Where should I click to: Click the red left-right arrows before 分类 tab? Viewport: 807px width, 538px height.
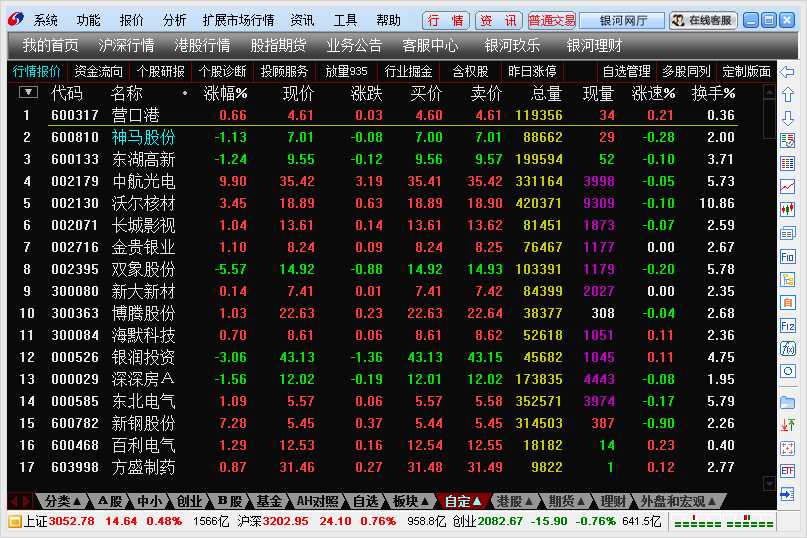click(21, 501)
